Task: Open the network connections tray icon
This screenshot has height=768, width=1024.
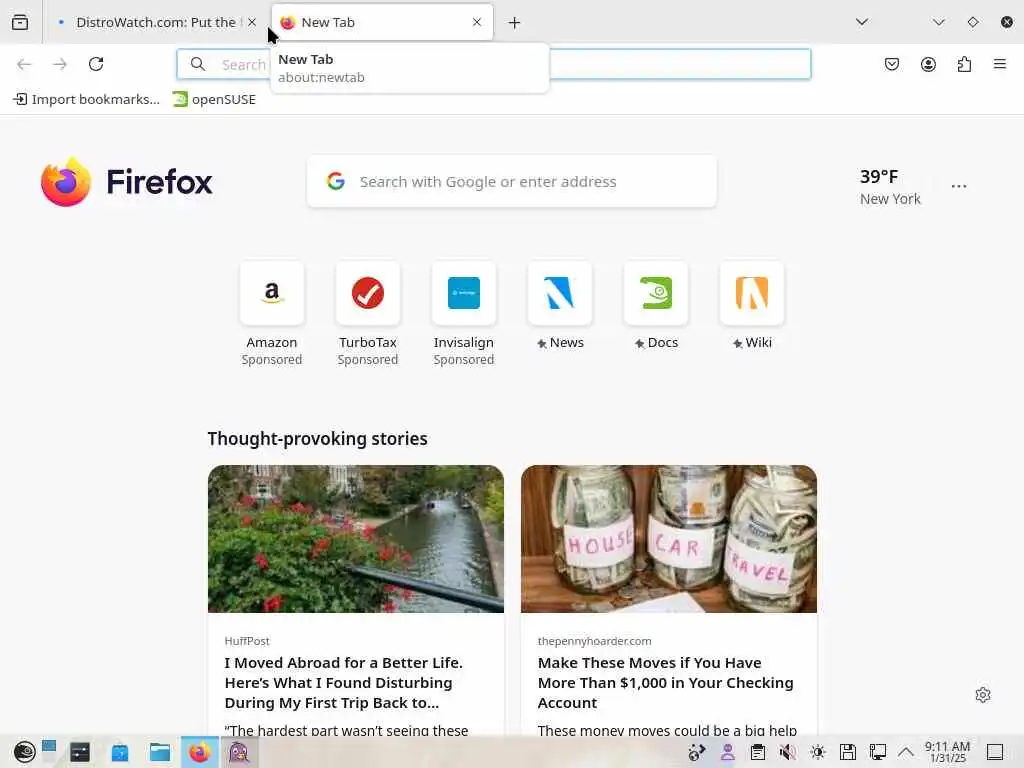Action: (x=878, y=752)
